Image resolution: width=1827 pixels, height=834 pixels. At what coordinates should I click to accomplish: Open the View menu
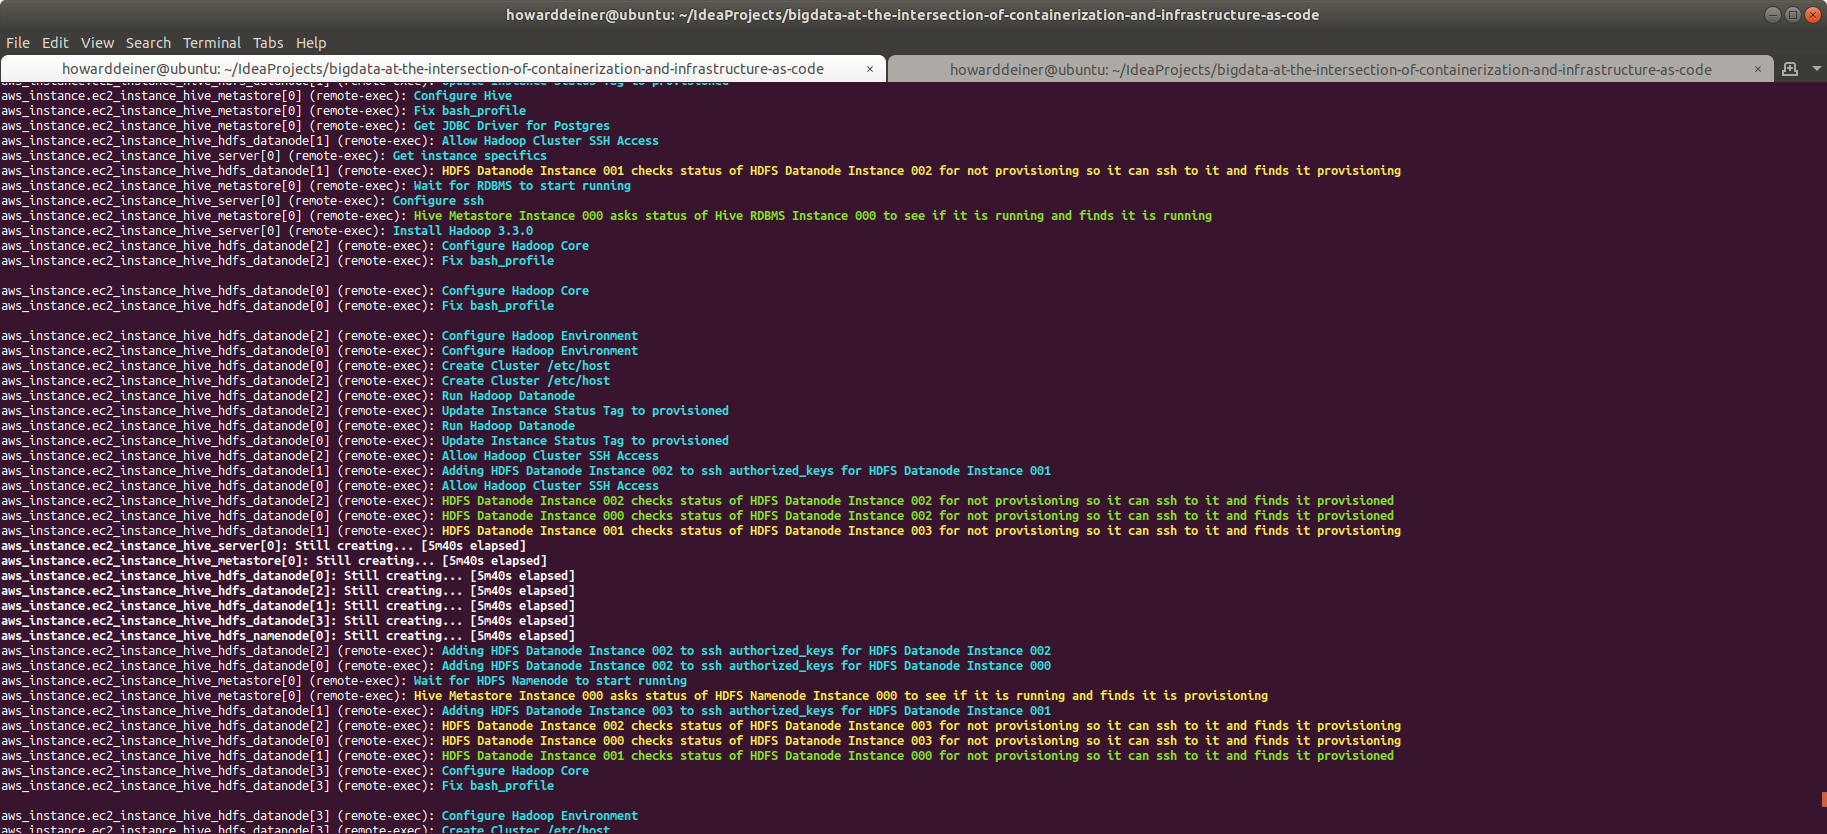pyautogui.click(x=97, y=43)
